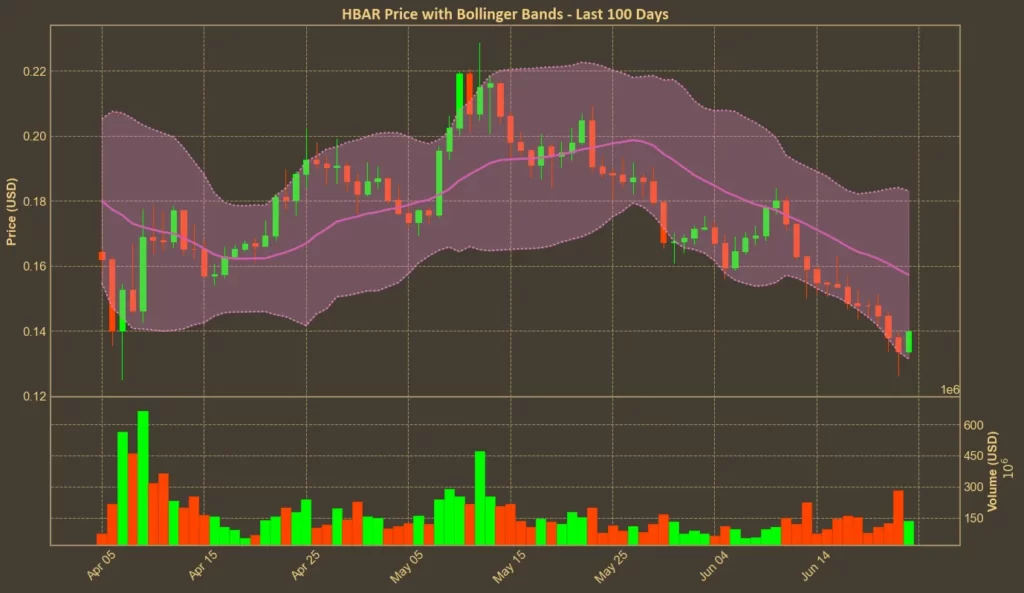1024x593 pixels.
Task: Click the last green candlestick on the chart
Action: point(909,342)
